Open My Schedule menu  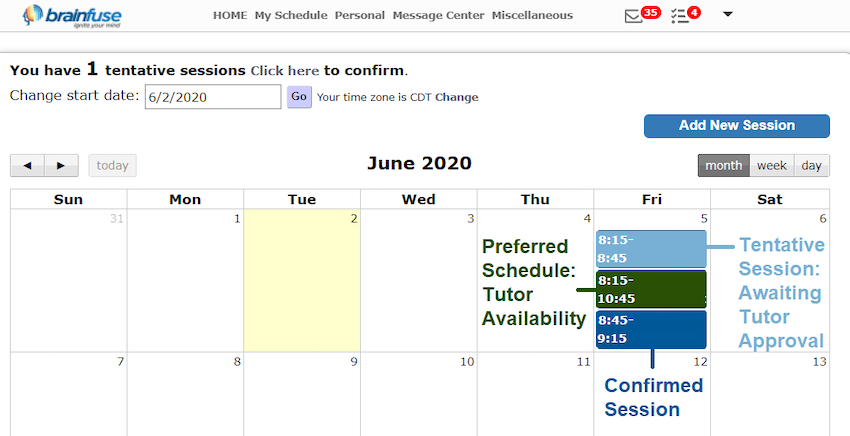click(x=291, y=16)
